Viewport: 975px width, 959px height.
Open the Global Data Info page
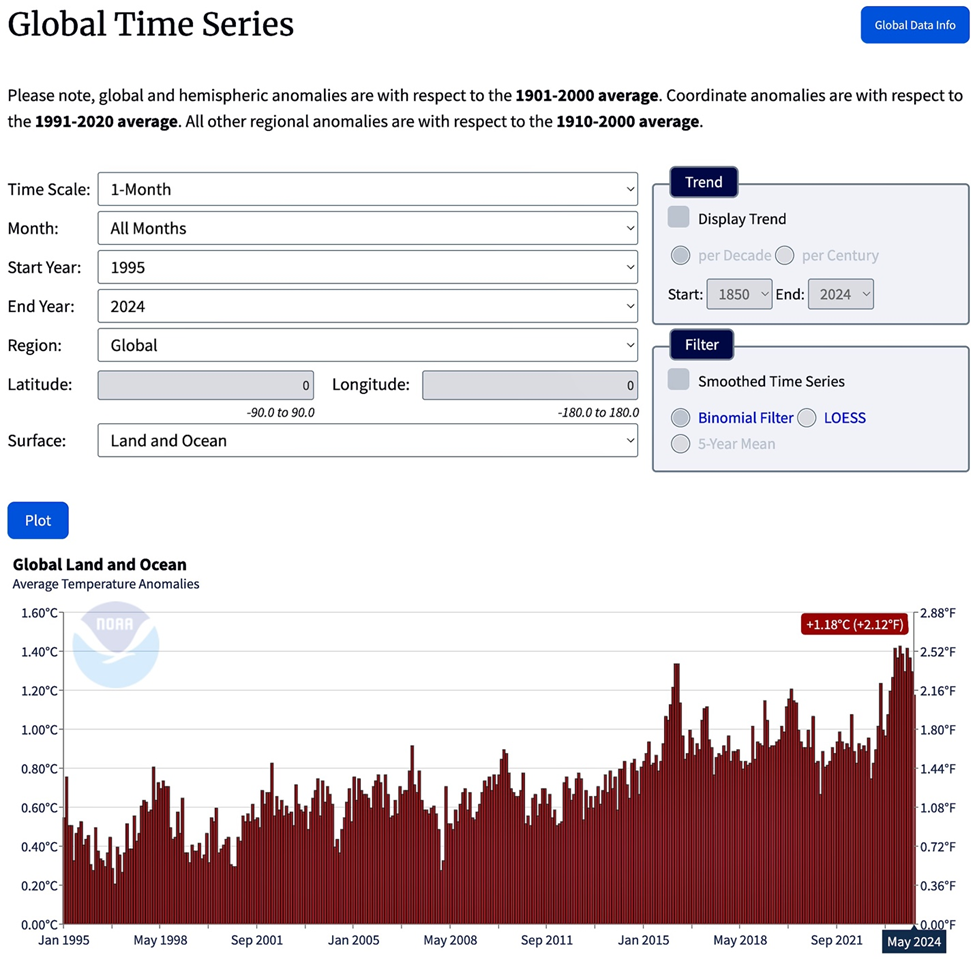914,25
